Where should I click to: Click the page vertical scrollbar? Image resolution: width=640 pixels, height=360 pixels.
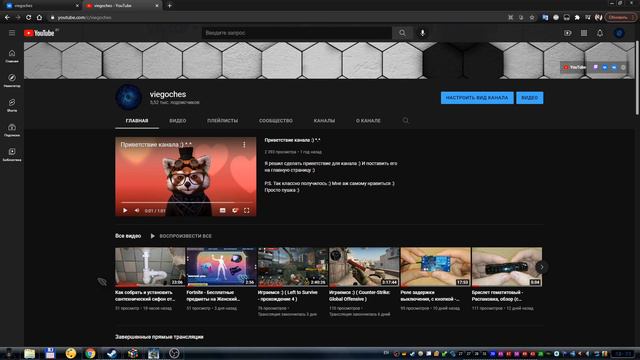coord(637,78)
